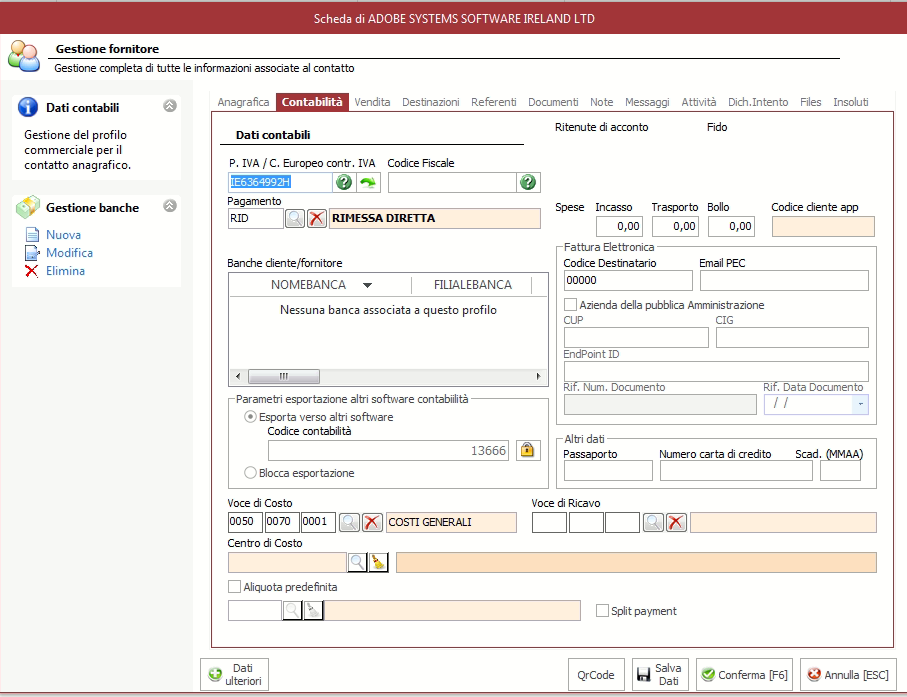Select Esporta verso altri software radio

(250, 417)
